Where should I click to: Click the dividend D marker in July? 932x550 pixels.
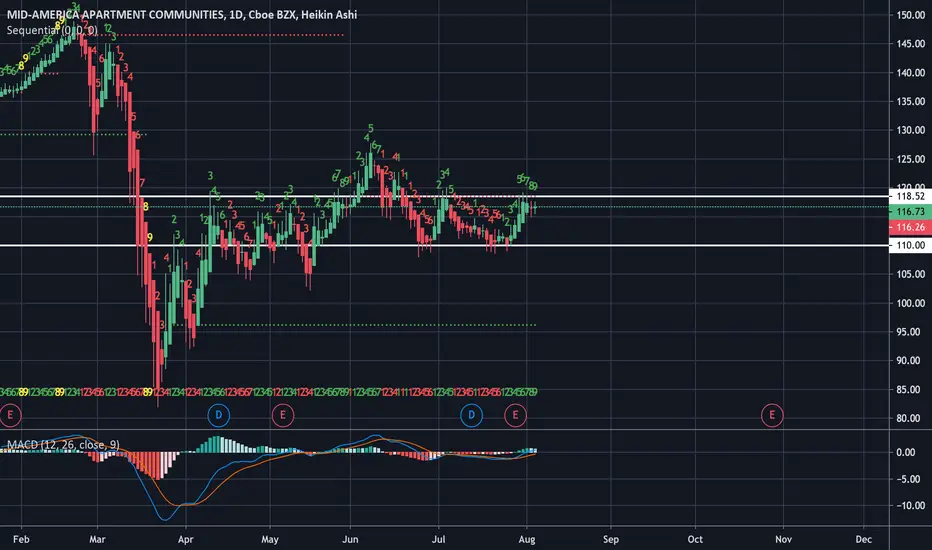471,415
